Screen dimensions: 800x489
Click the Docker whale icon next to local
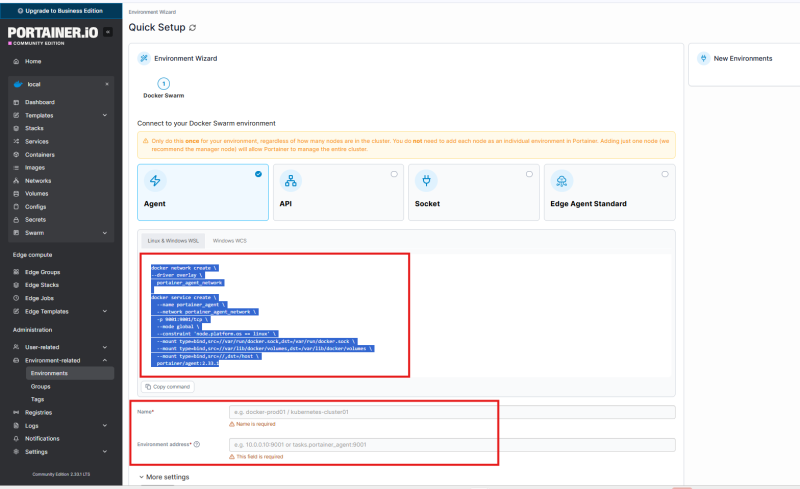(x=18, y=84)
